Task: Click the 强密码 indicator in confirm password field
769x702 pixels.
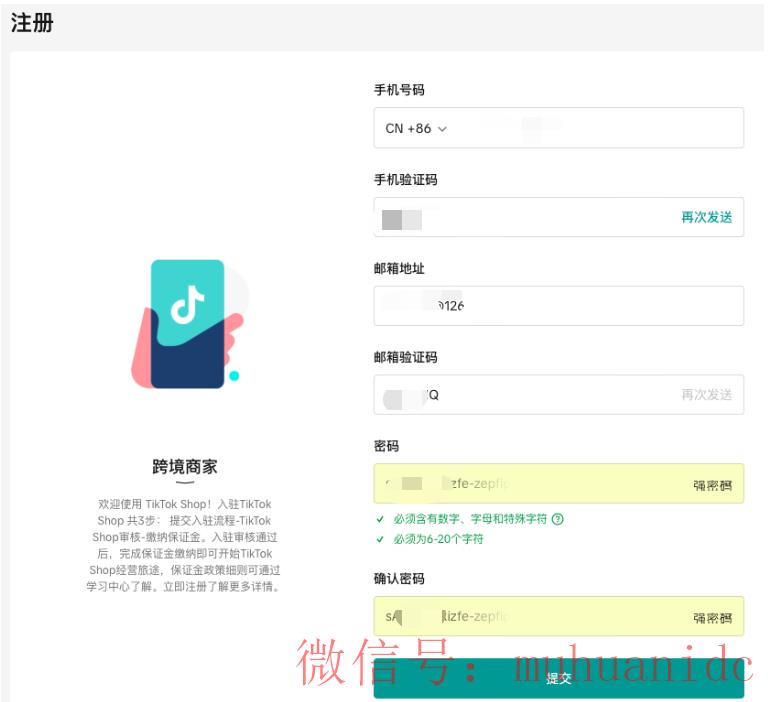Action: tap(713, 618)
